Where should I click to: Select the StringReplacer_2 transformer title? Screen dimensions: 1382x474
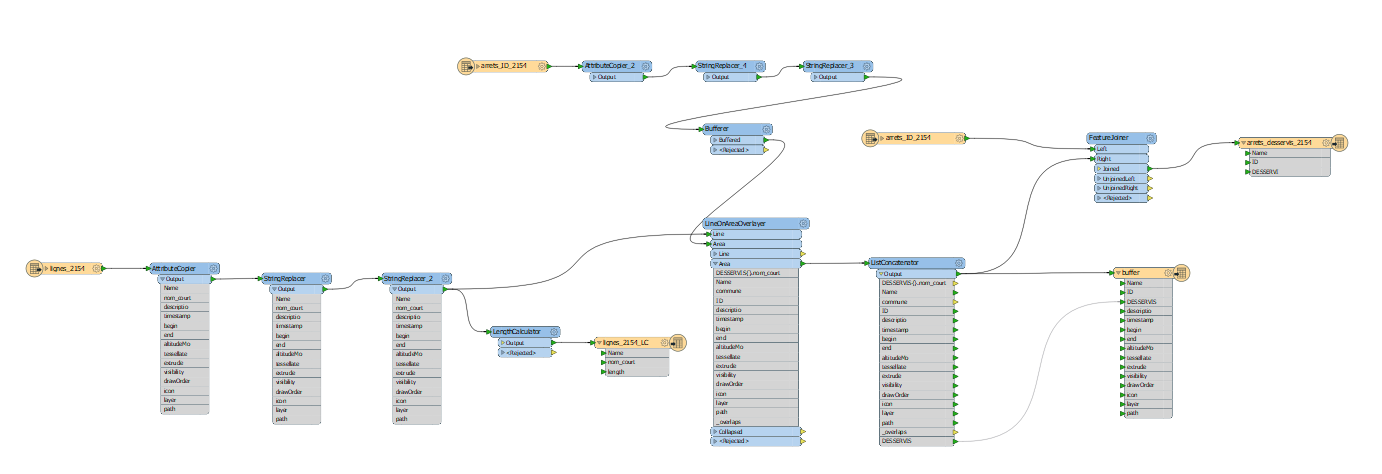(408, 279)
